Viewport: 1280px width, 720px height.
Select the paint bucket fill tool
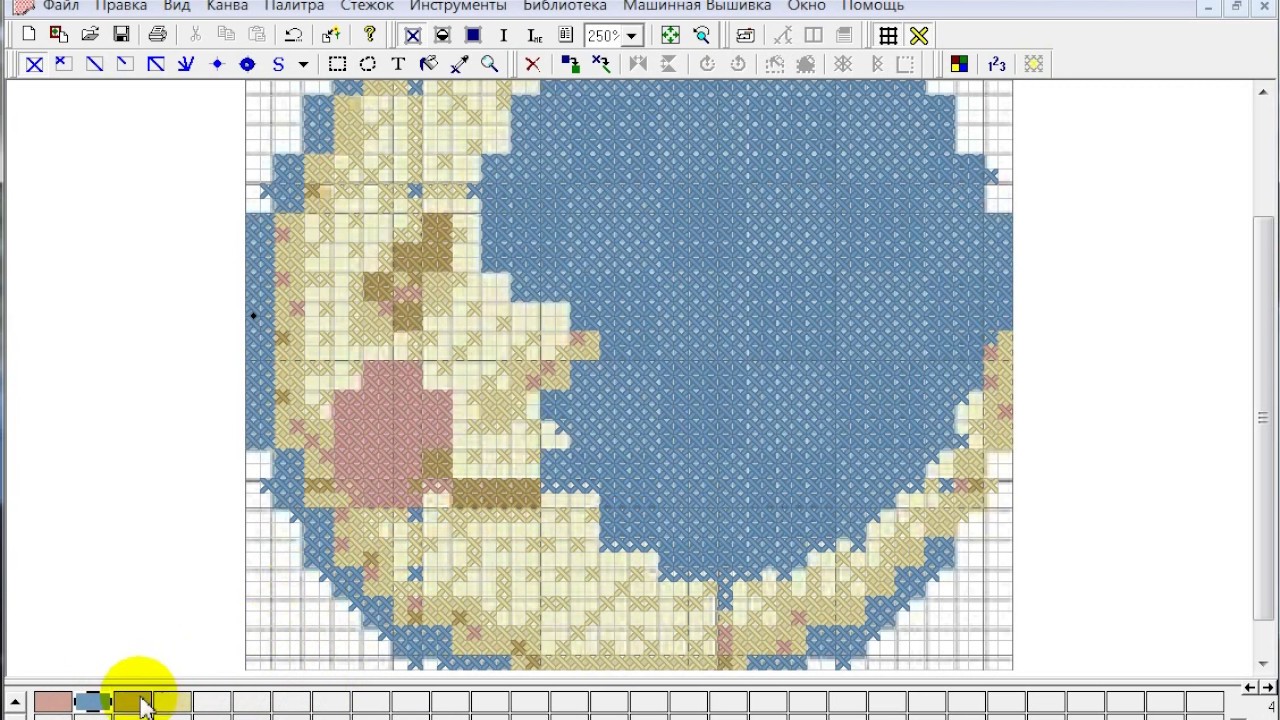point(429,64)
